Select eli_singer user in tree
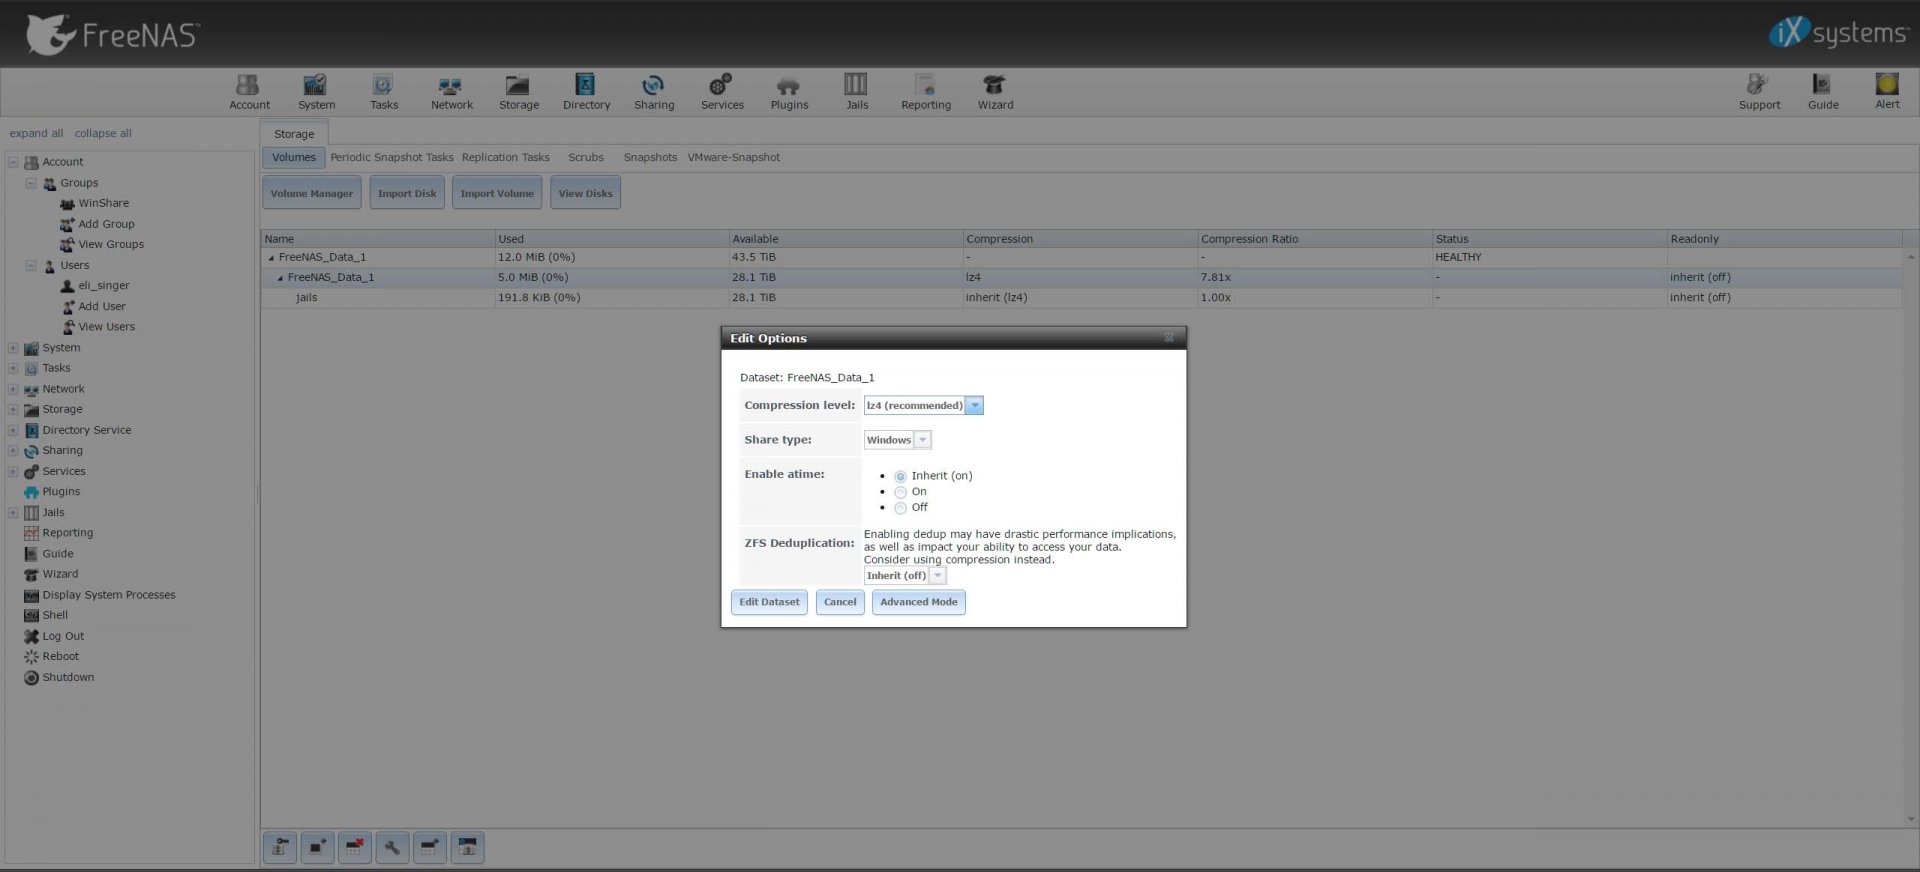Viewport: 1920px width, 872px height. point(103,285)
